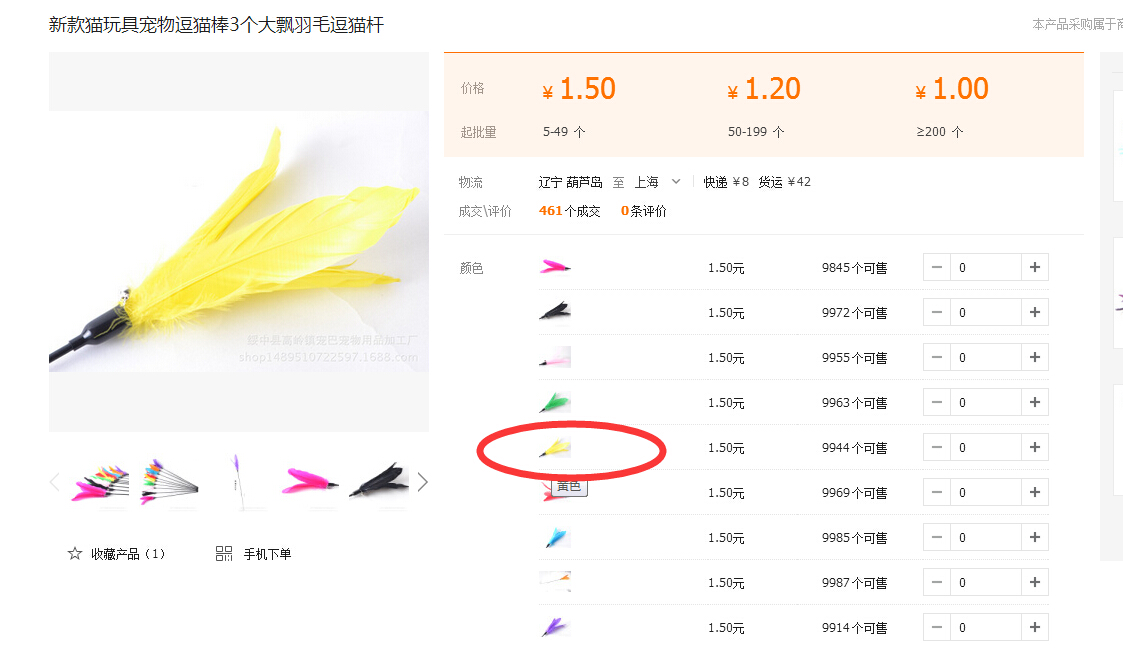Click the favorite star icon beside 收藏产品

point(74,554)
